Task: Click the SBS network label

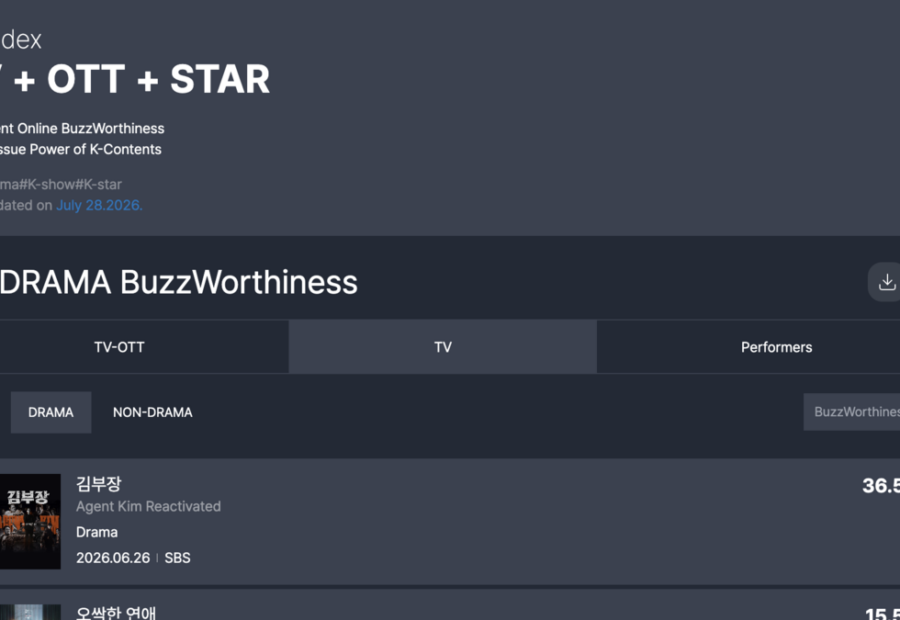Action: pyautogui.click(x=177, y=558)
